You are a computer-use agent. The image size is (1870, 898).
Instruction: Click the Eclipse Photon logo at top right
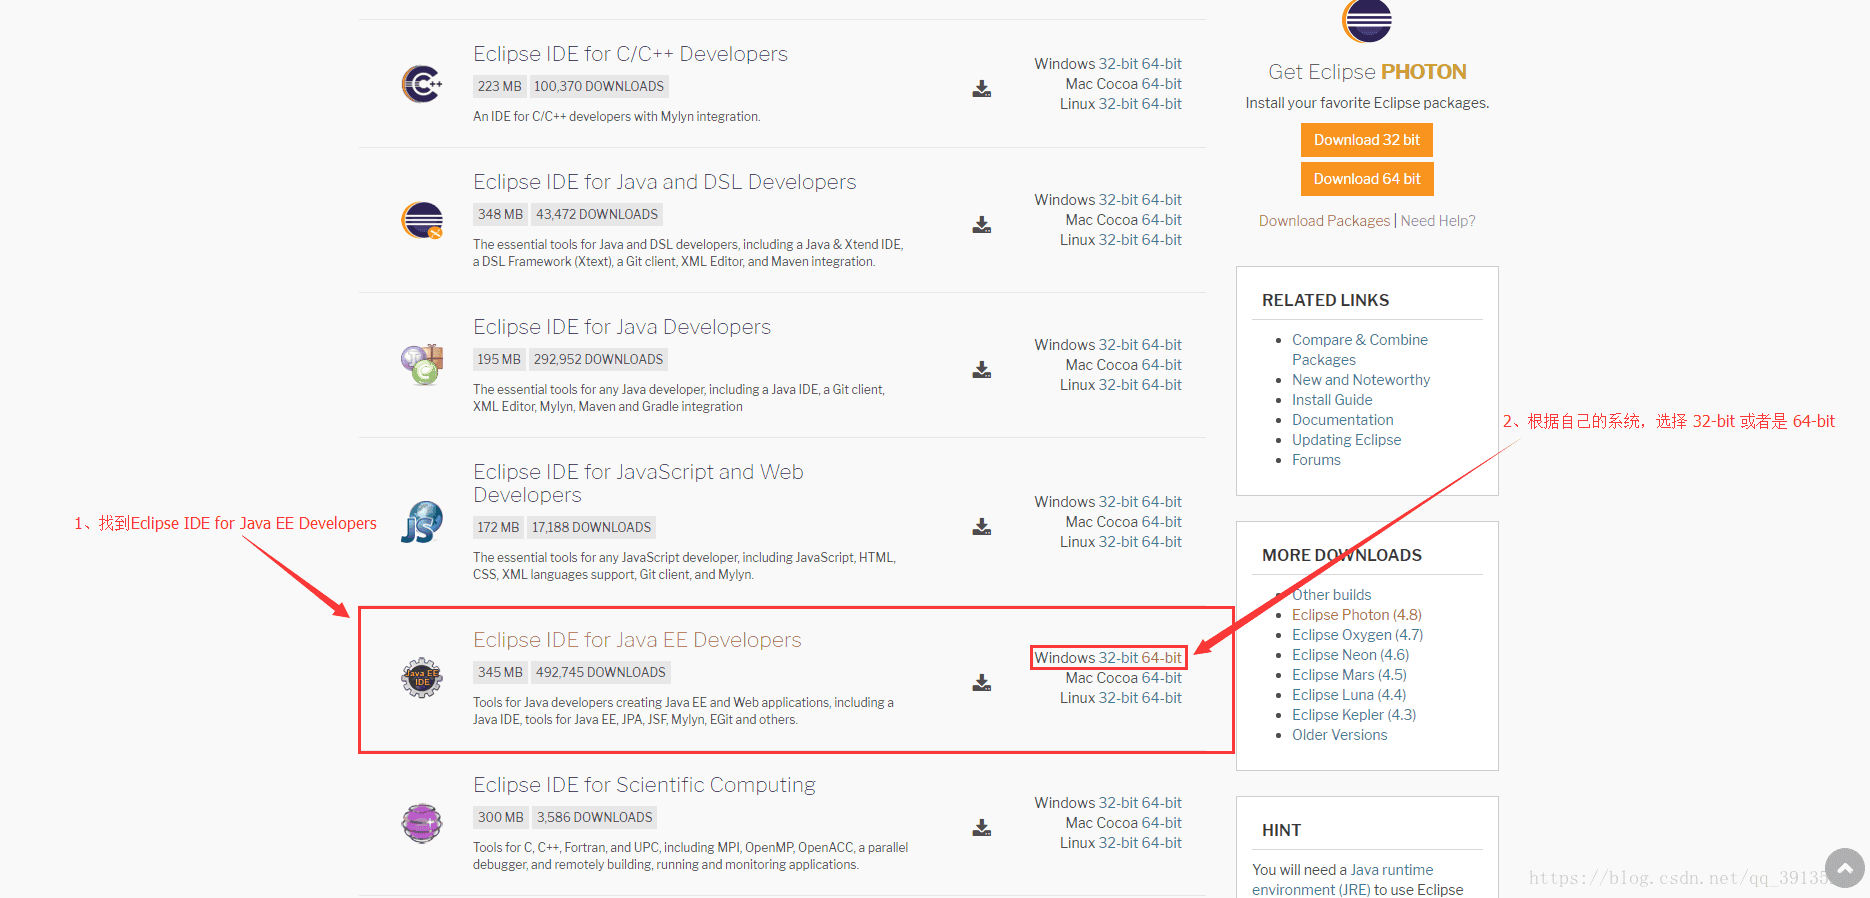tap(1367, 20)
